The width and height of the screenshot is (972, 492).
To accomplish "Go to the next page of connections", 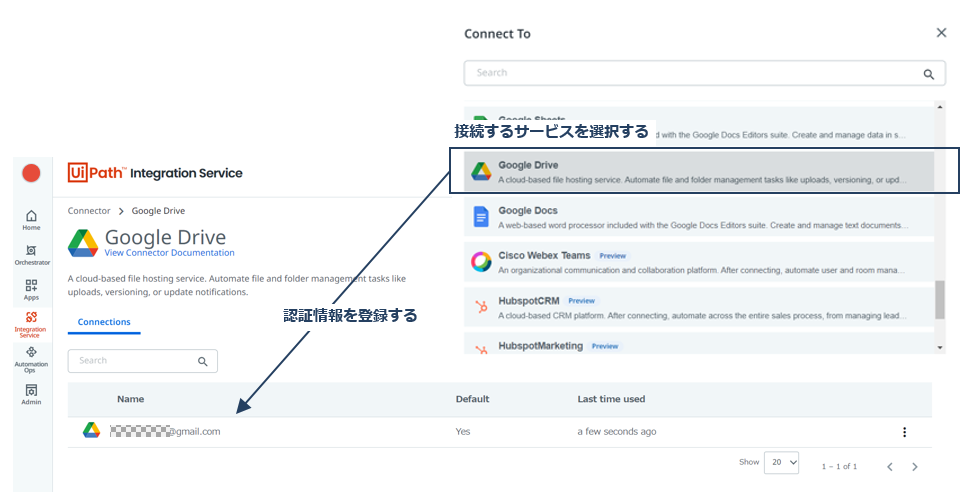I will click(x=915, y=467).
